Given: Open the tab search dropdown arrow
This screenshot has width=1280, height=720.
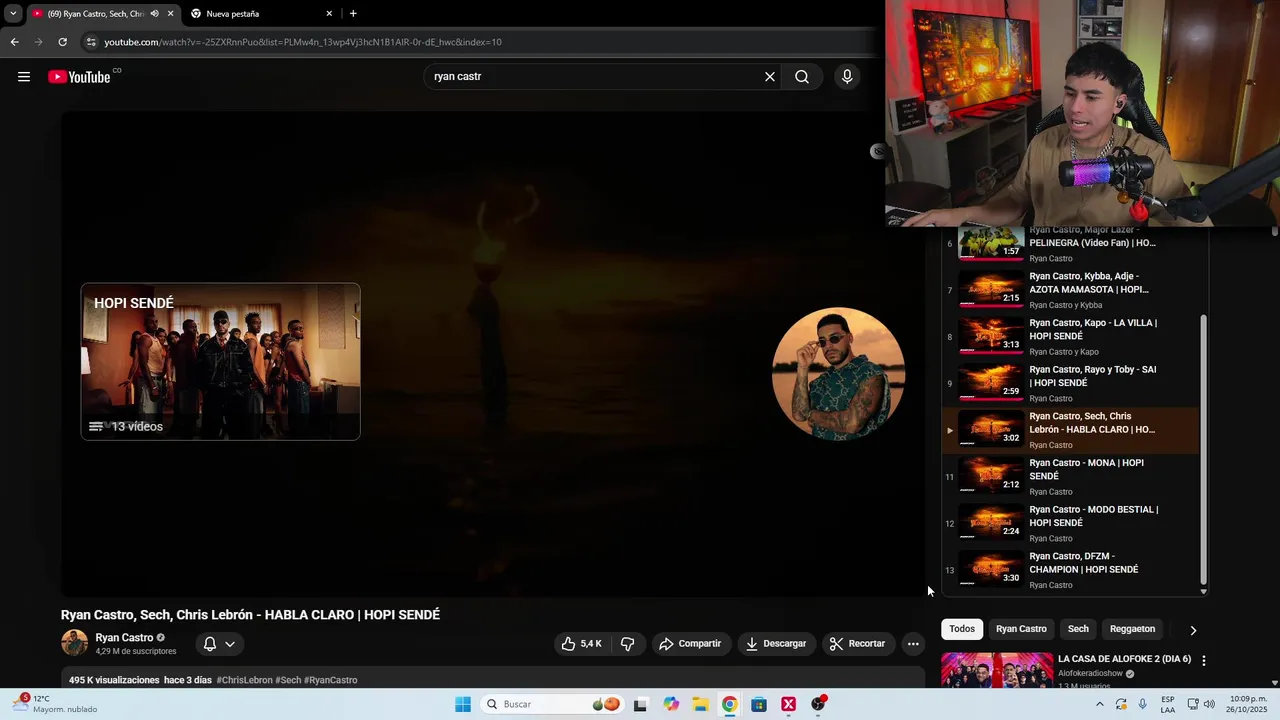Looking at the screenshot, I should coord(13,14).
